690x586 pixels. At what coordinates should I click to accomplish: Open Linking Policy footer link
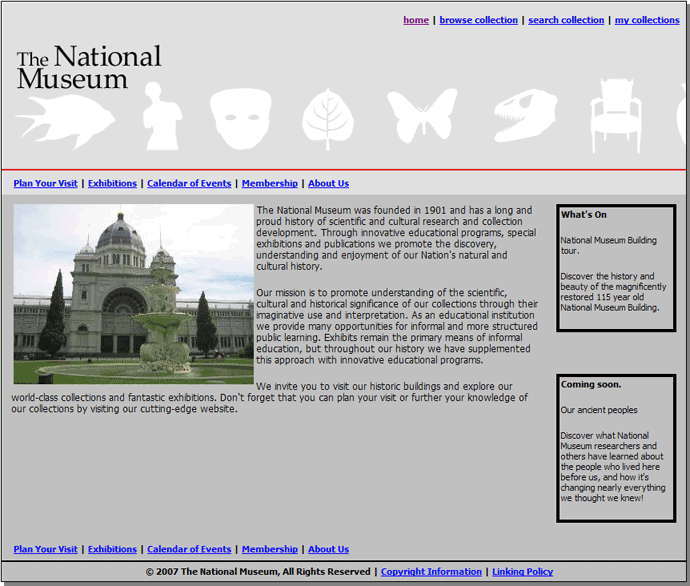pos(522,572)
